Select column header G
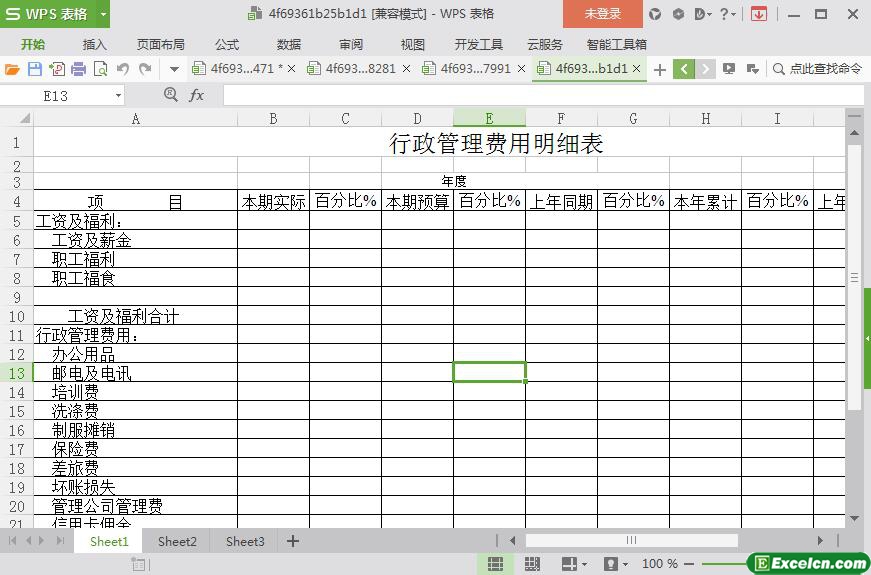Screen dimensions: 871x575 (633, 118)
